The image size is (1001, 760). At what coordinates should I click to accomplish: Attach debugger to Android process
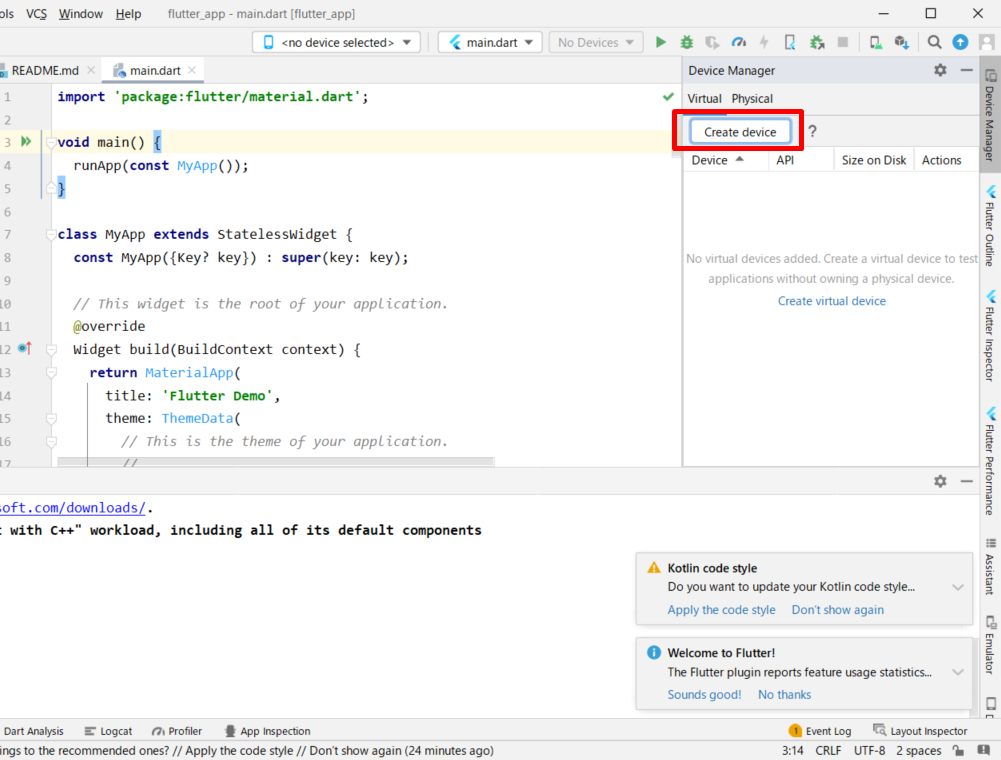(817, 42)
